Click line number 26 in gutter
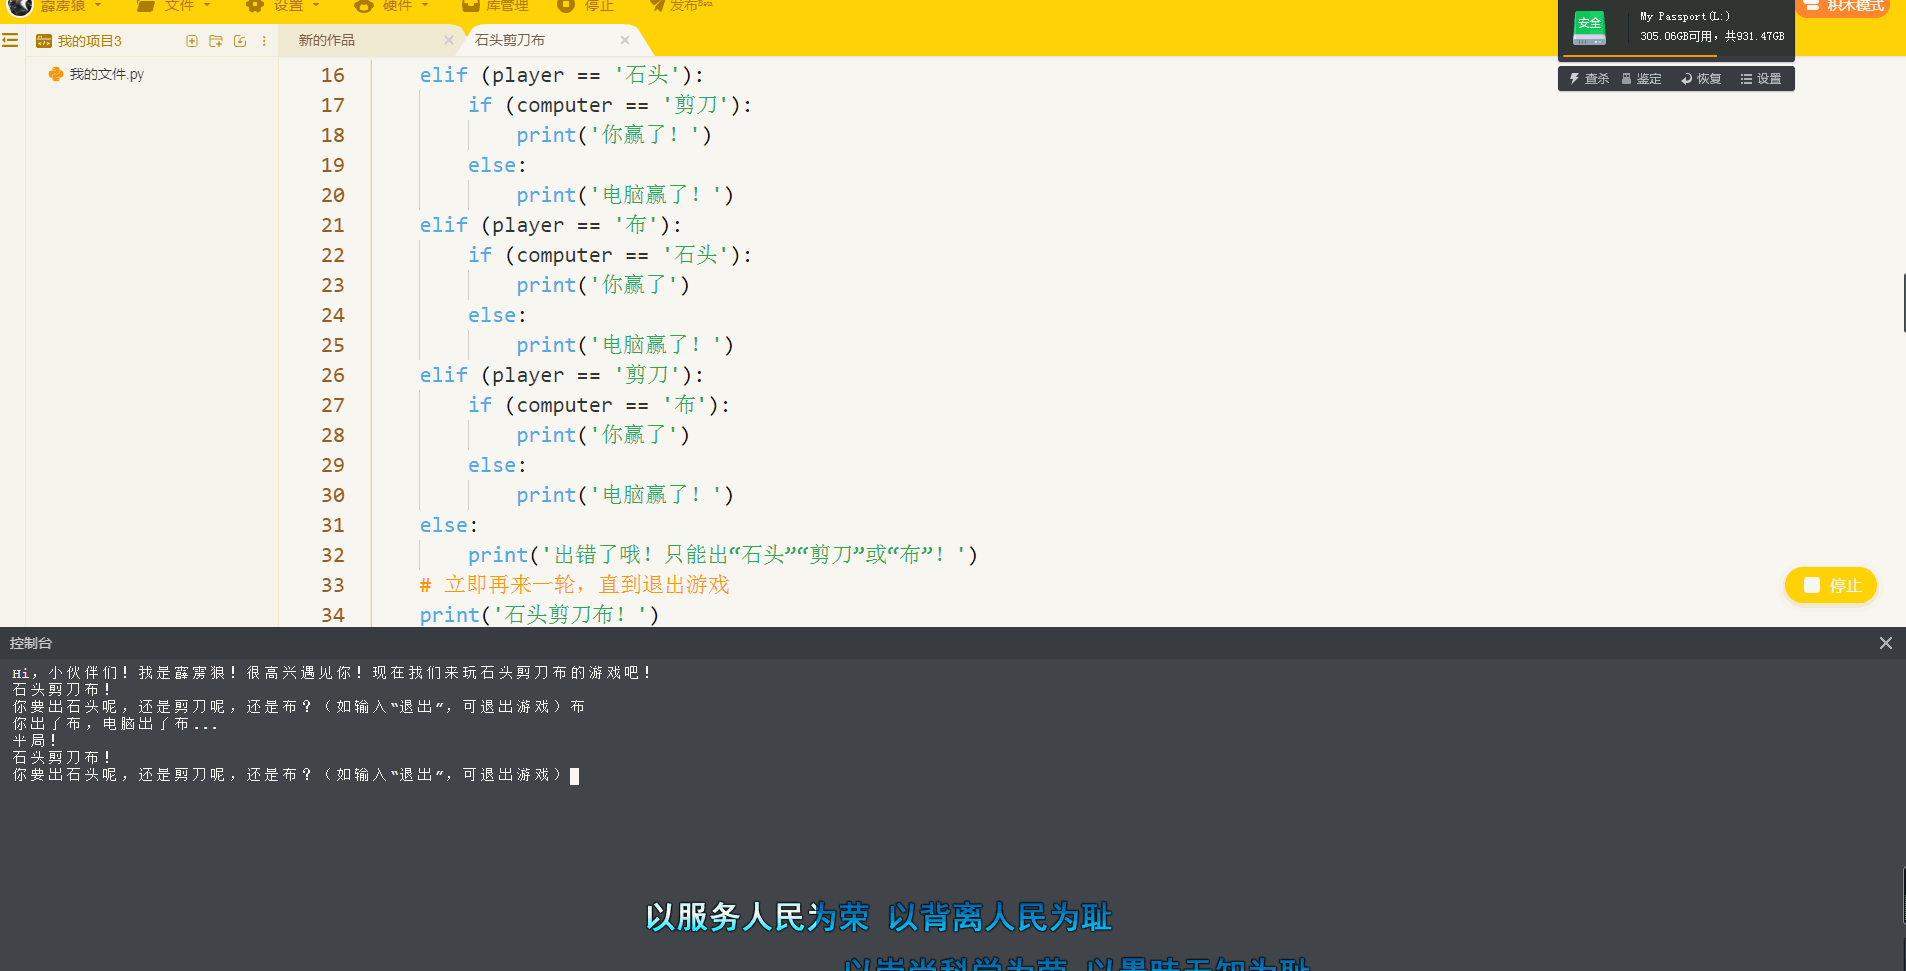 coord(333,375)
